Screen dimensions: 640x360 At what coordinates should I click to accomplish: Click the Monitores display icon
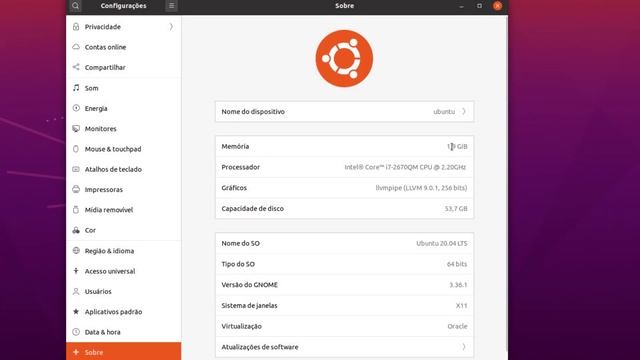(76, 129)
